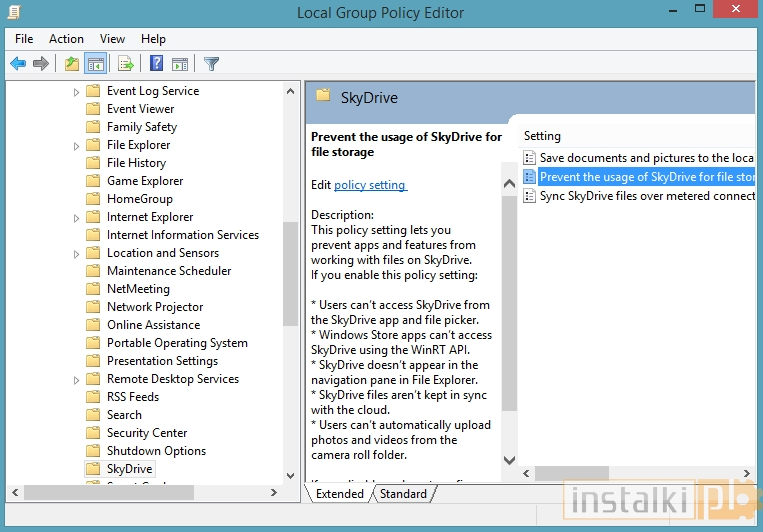Click the Forward arrow toolbar icon
This screenshot has width=763, height=532.
pos(41,64)
